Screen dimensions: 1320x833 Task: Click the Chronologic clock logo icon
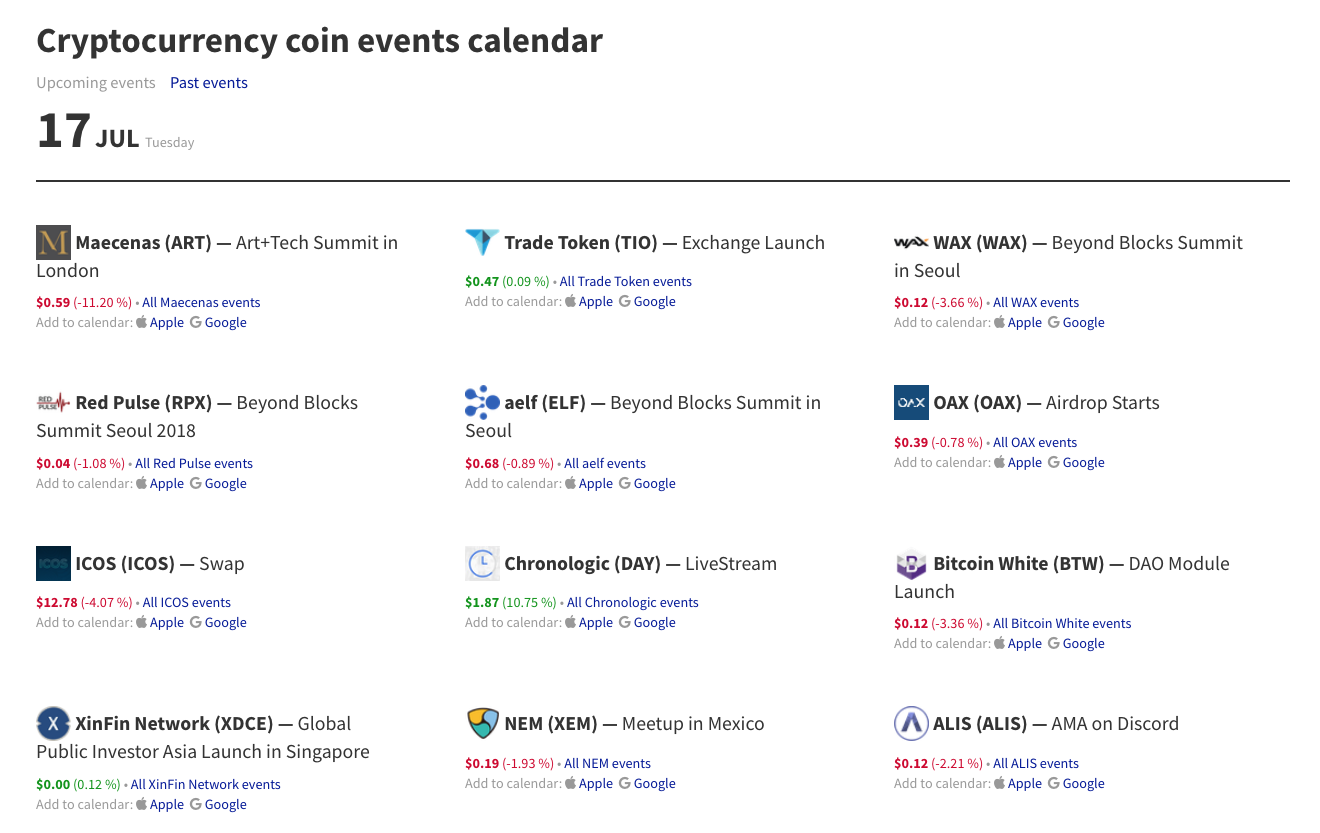482,563
